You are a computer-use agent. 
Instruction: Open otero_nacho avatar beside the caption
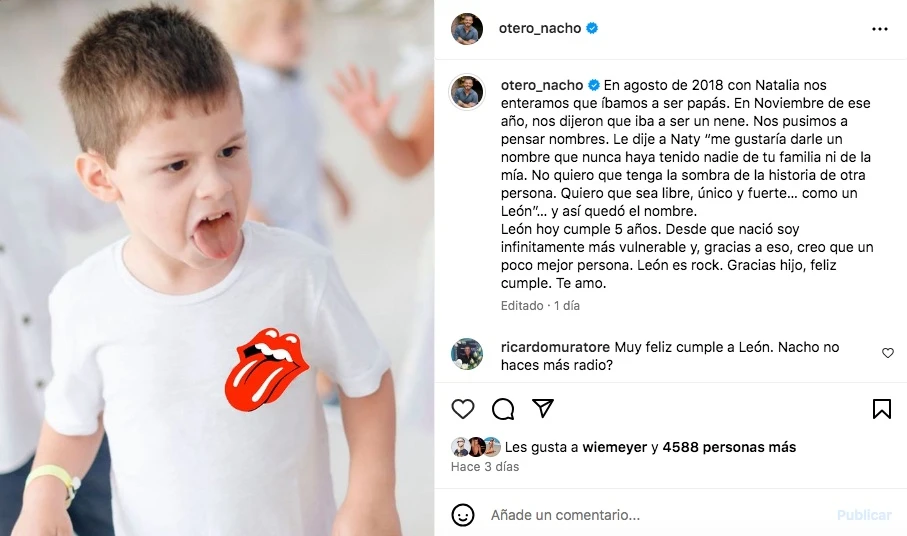(x=467, y=91)
